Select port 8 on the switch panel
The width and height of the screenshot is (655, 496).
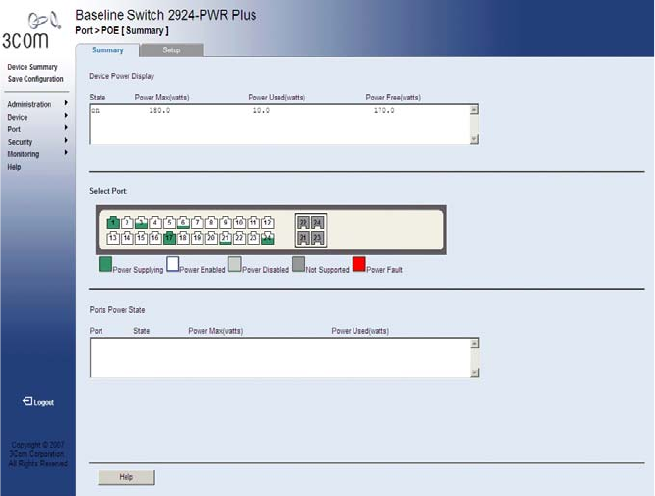pyautogui.click(x=211, y=223)
